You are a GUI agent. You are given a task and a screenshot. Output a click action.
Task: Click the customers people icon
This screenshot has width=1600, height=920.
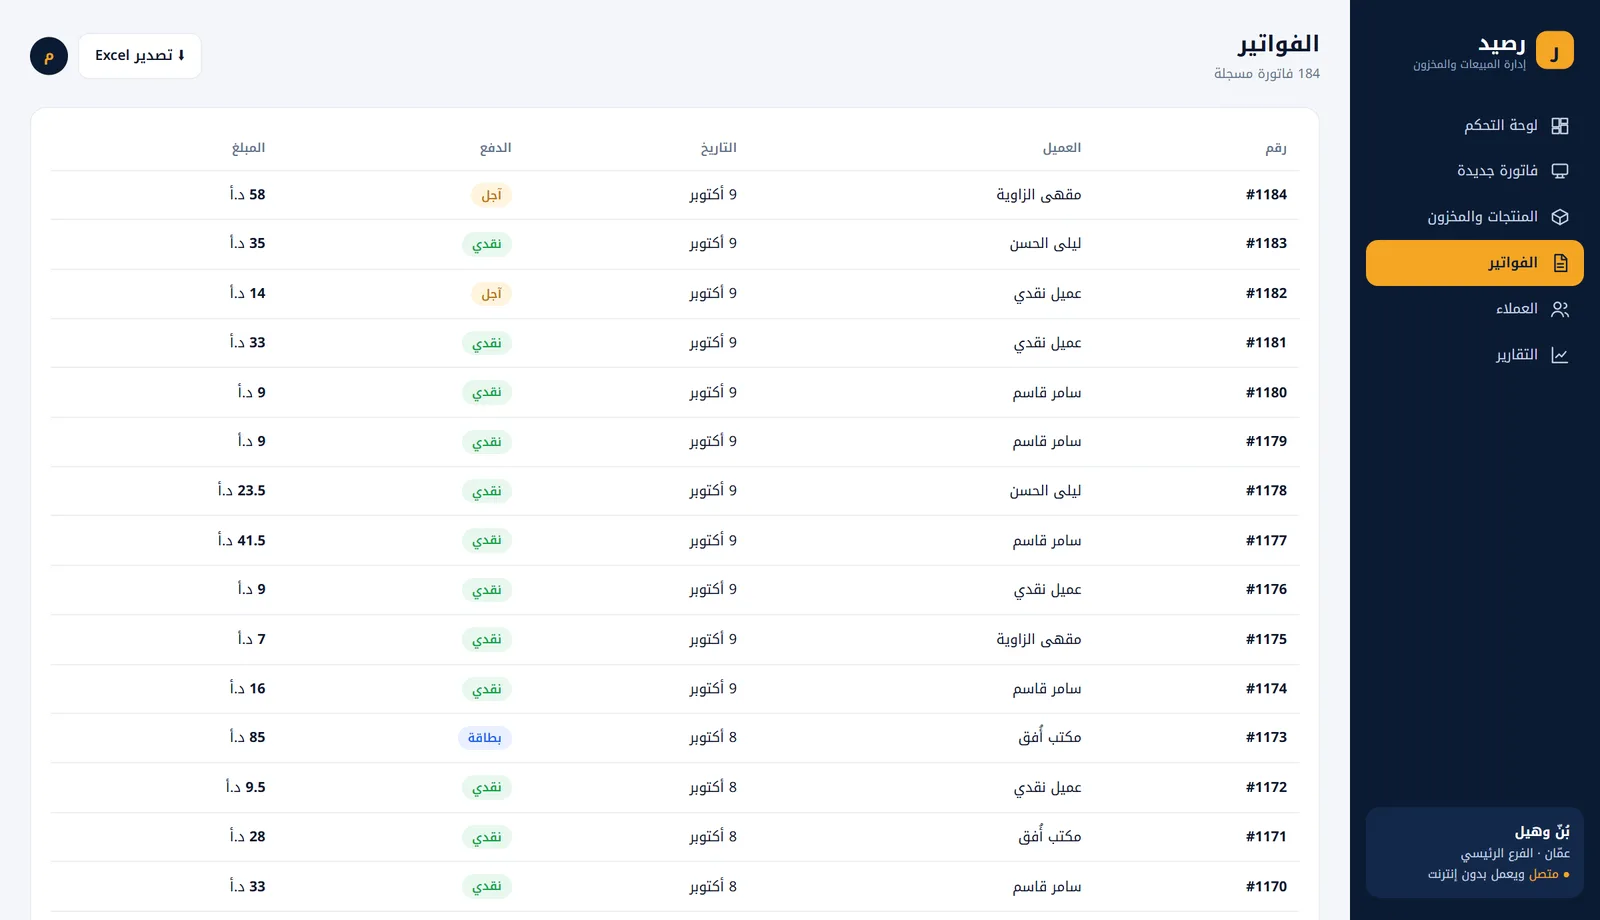[x=1560, y=309]
